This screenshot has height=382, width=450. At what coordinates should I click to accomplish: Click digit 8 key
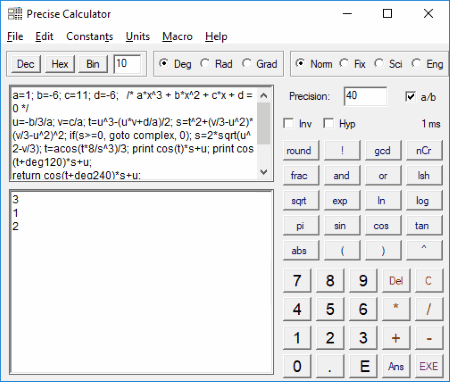click(x=330, y=281)
